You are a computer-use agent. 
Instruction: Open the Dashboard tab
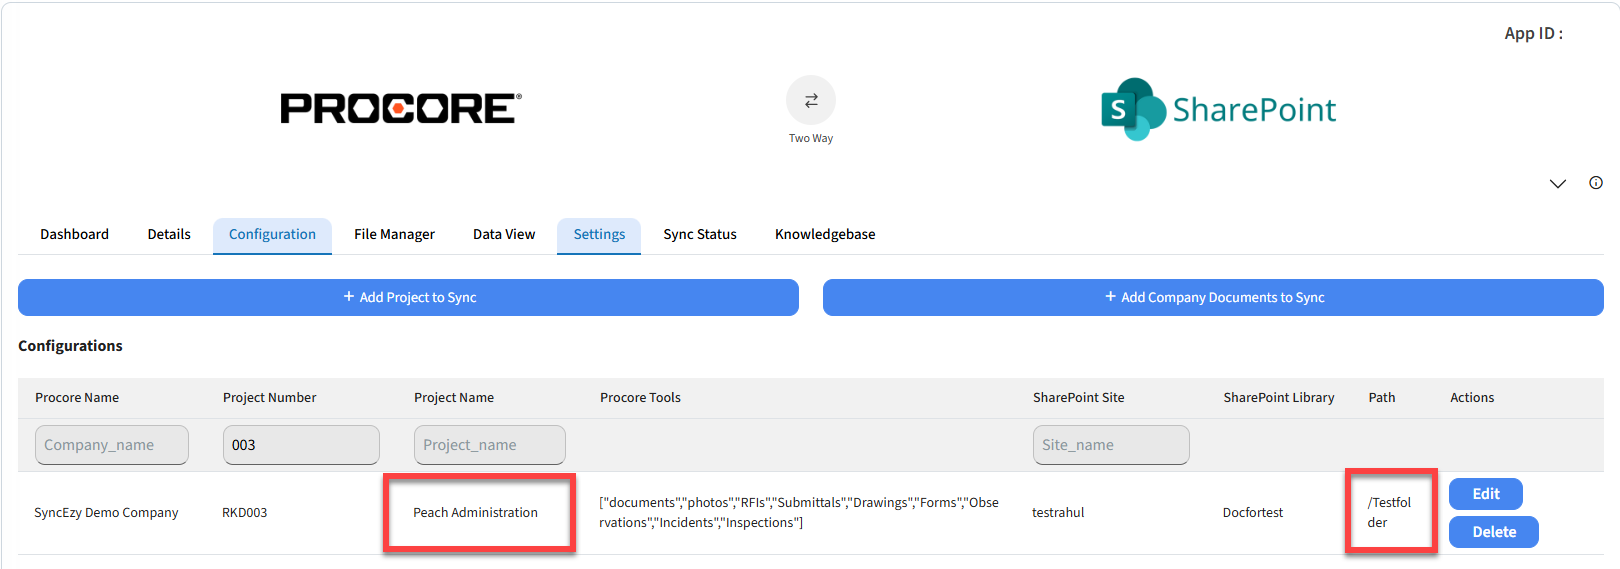[74, 235]
